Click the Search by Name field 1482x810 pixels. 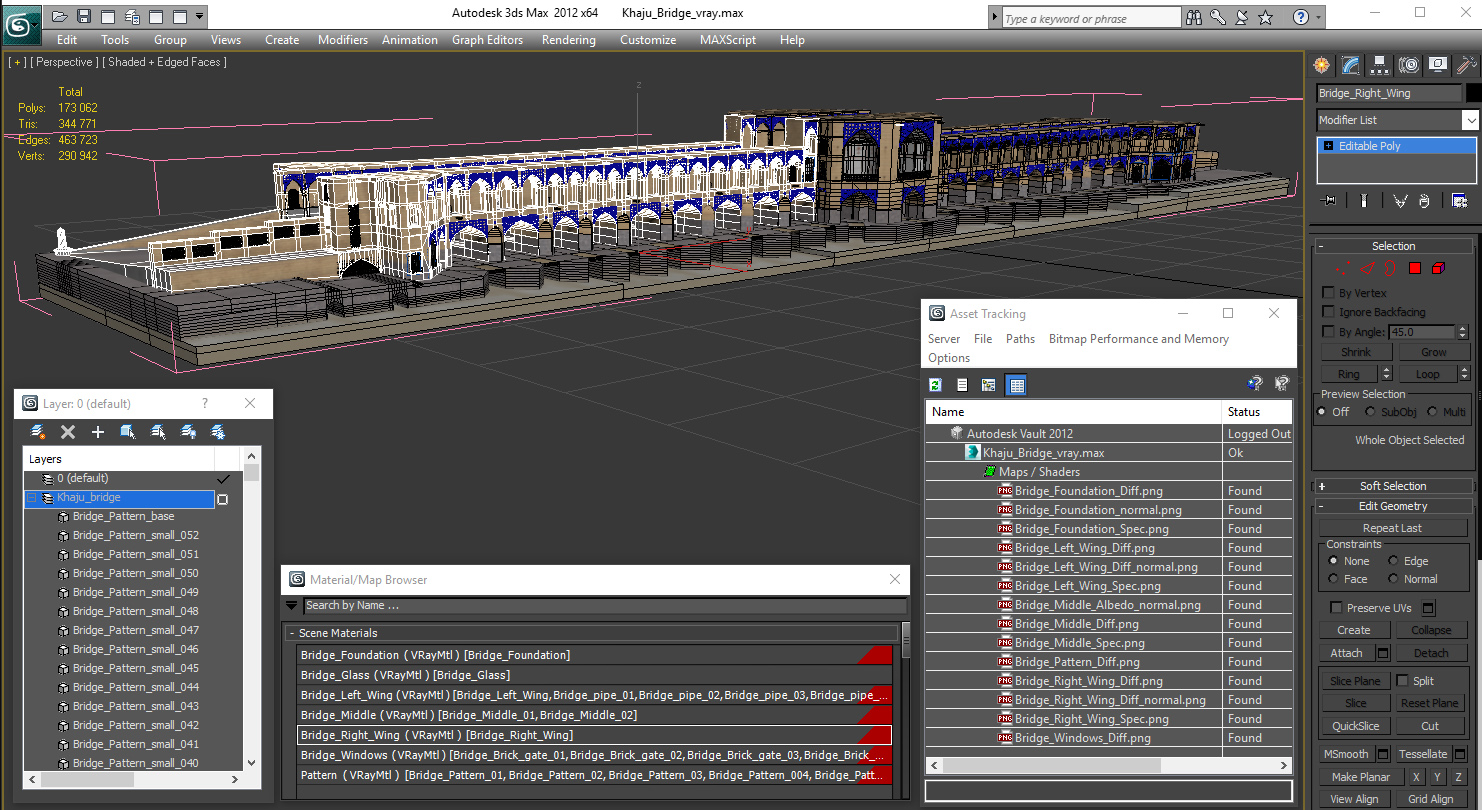[605, 605]
